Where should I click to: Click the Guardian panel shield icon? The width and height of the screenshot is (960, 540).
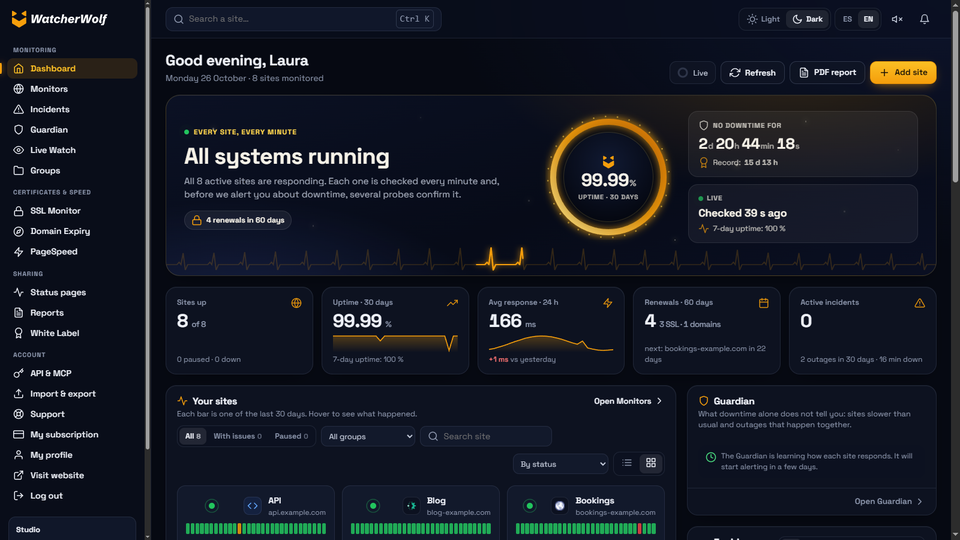(x=703, y=401)
